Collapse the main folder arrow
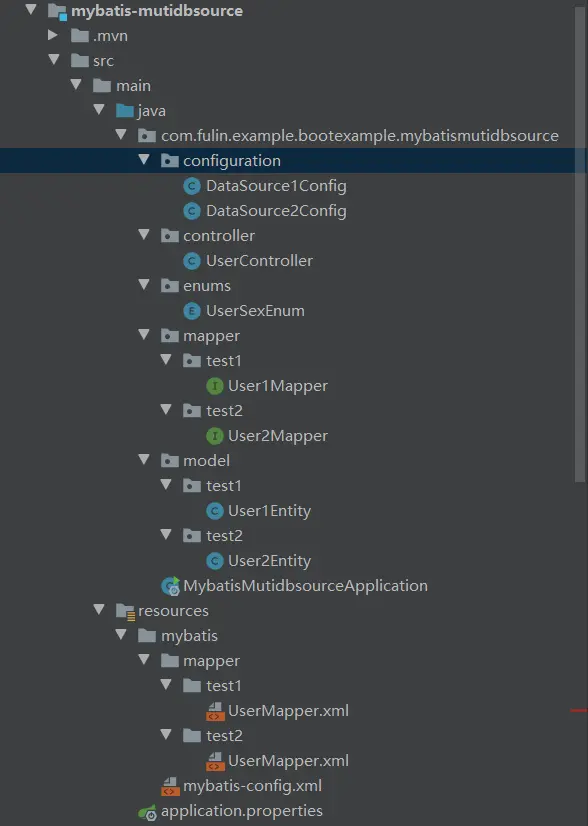The height and width of the screenshot is (826, 588). click(x=76, y=84)
